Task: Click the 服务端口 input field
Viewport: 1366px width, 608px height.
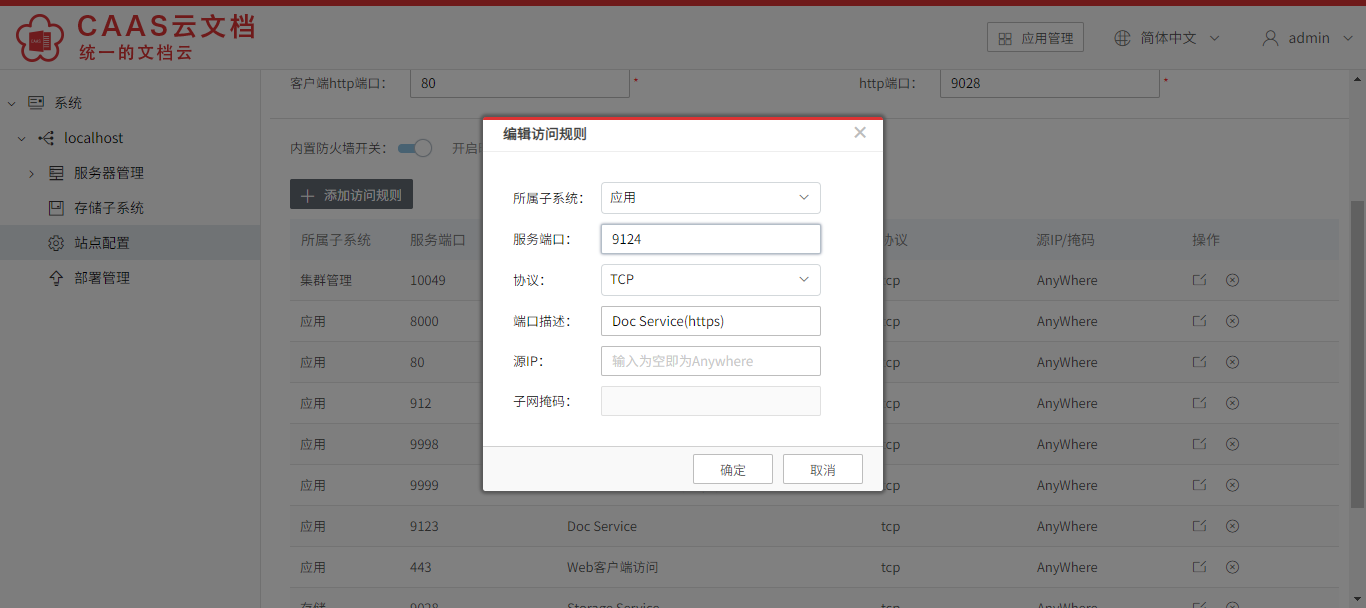Action: coord(711,239)
